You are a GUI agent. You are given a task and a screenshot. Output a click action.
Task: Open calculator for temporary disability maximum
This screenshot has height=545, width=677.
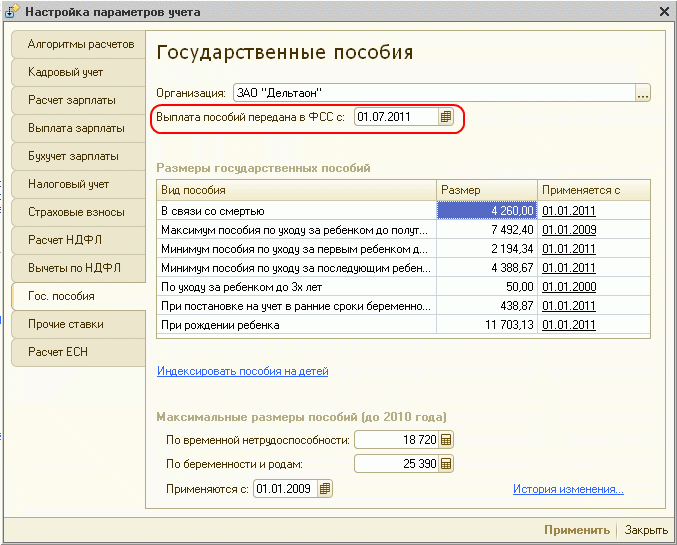click(x=446, y=440)
